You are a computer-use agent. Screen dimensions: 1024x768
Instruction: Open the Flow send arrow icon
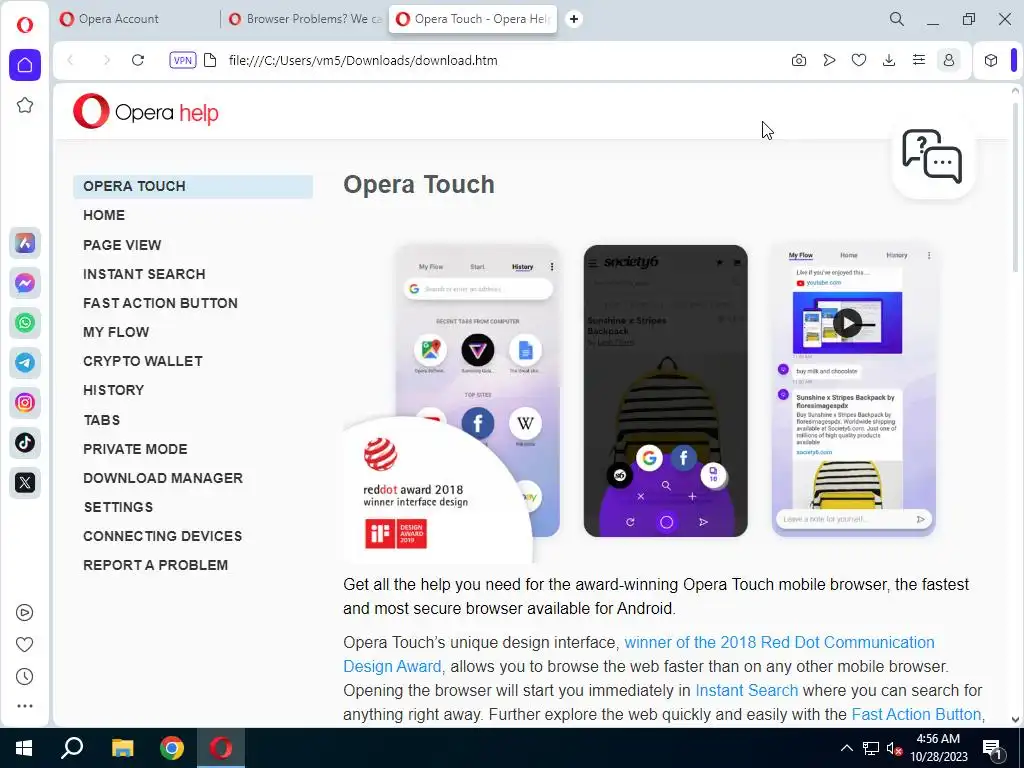coord(829,60)
